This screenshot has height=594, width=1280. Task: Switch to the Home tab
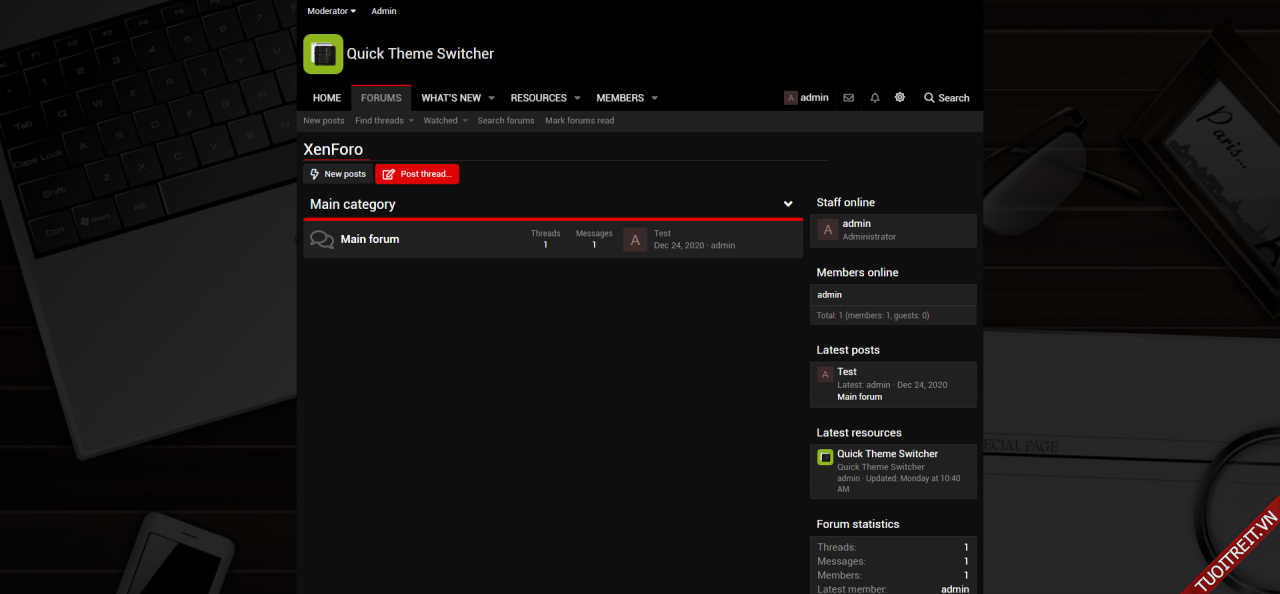[x=327, y=98]
